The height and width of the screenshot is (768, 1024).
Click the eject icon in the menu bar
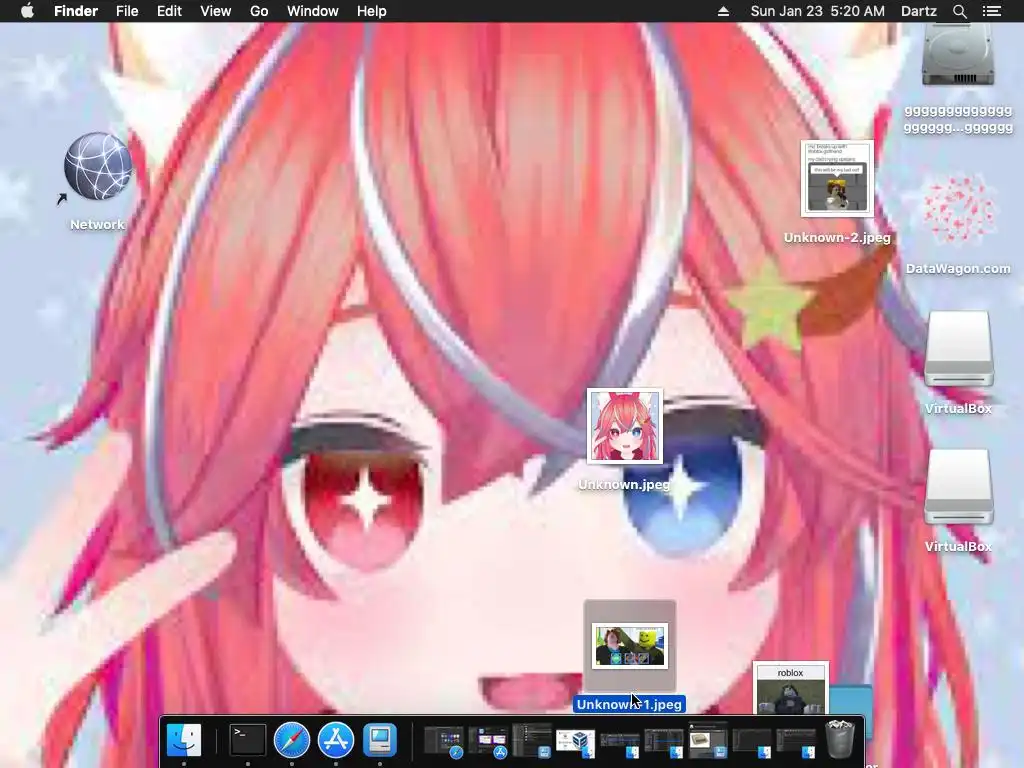click(x=723, y=11)
